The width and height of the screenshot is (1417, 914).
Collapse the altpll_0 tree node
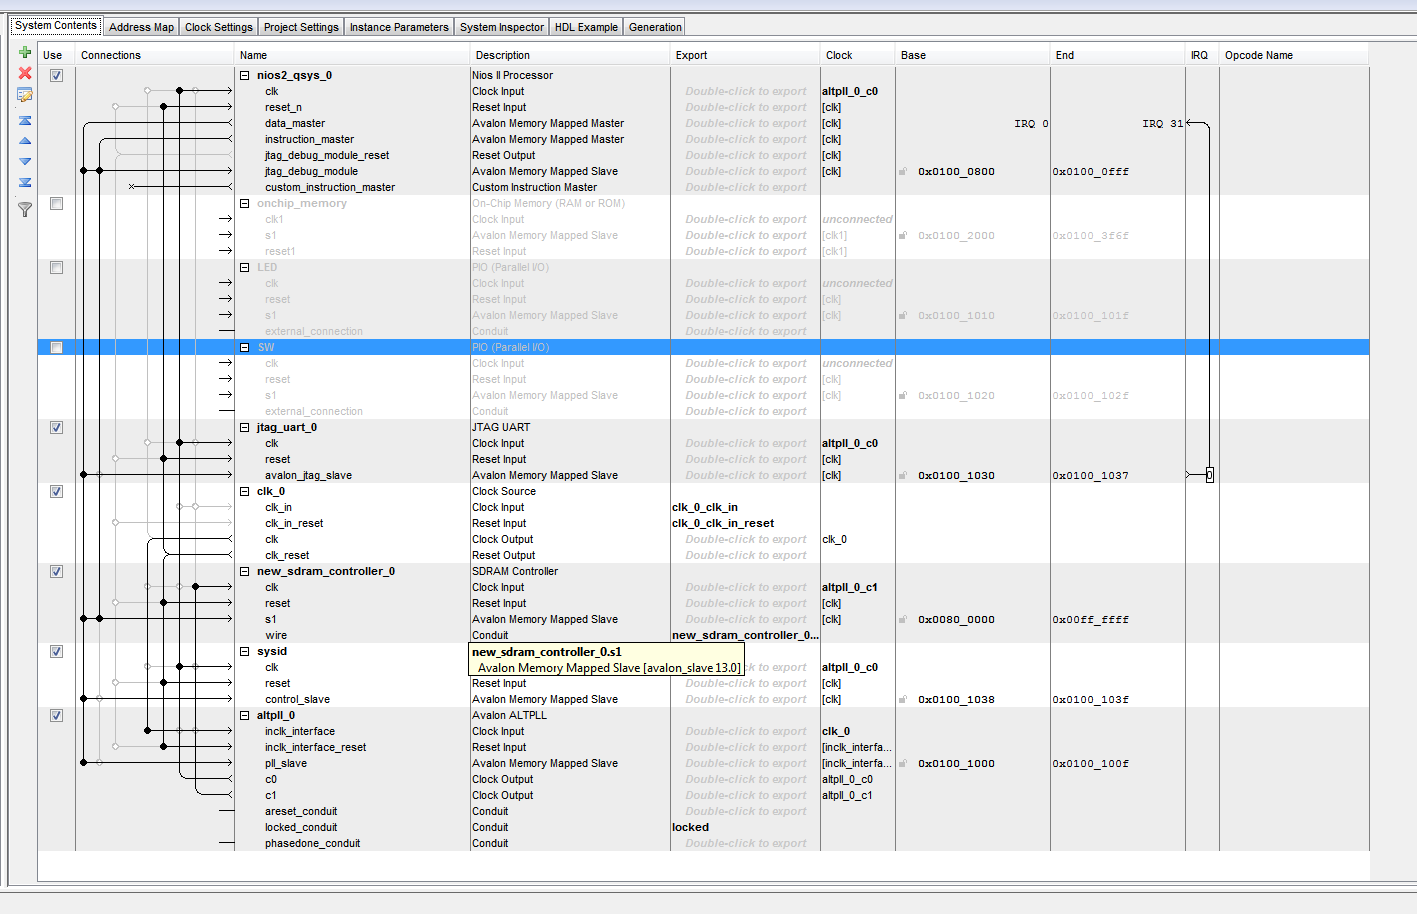click(x=245, y=715)
